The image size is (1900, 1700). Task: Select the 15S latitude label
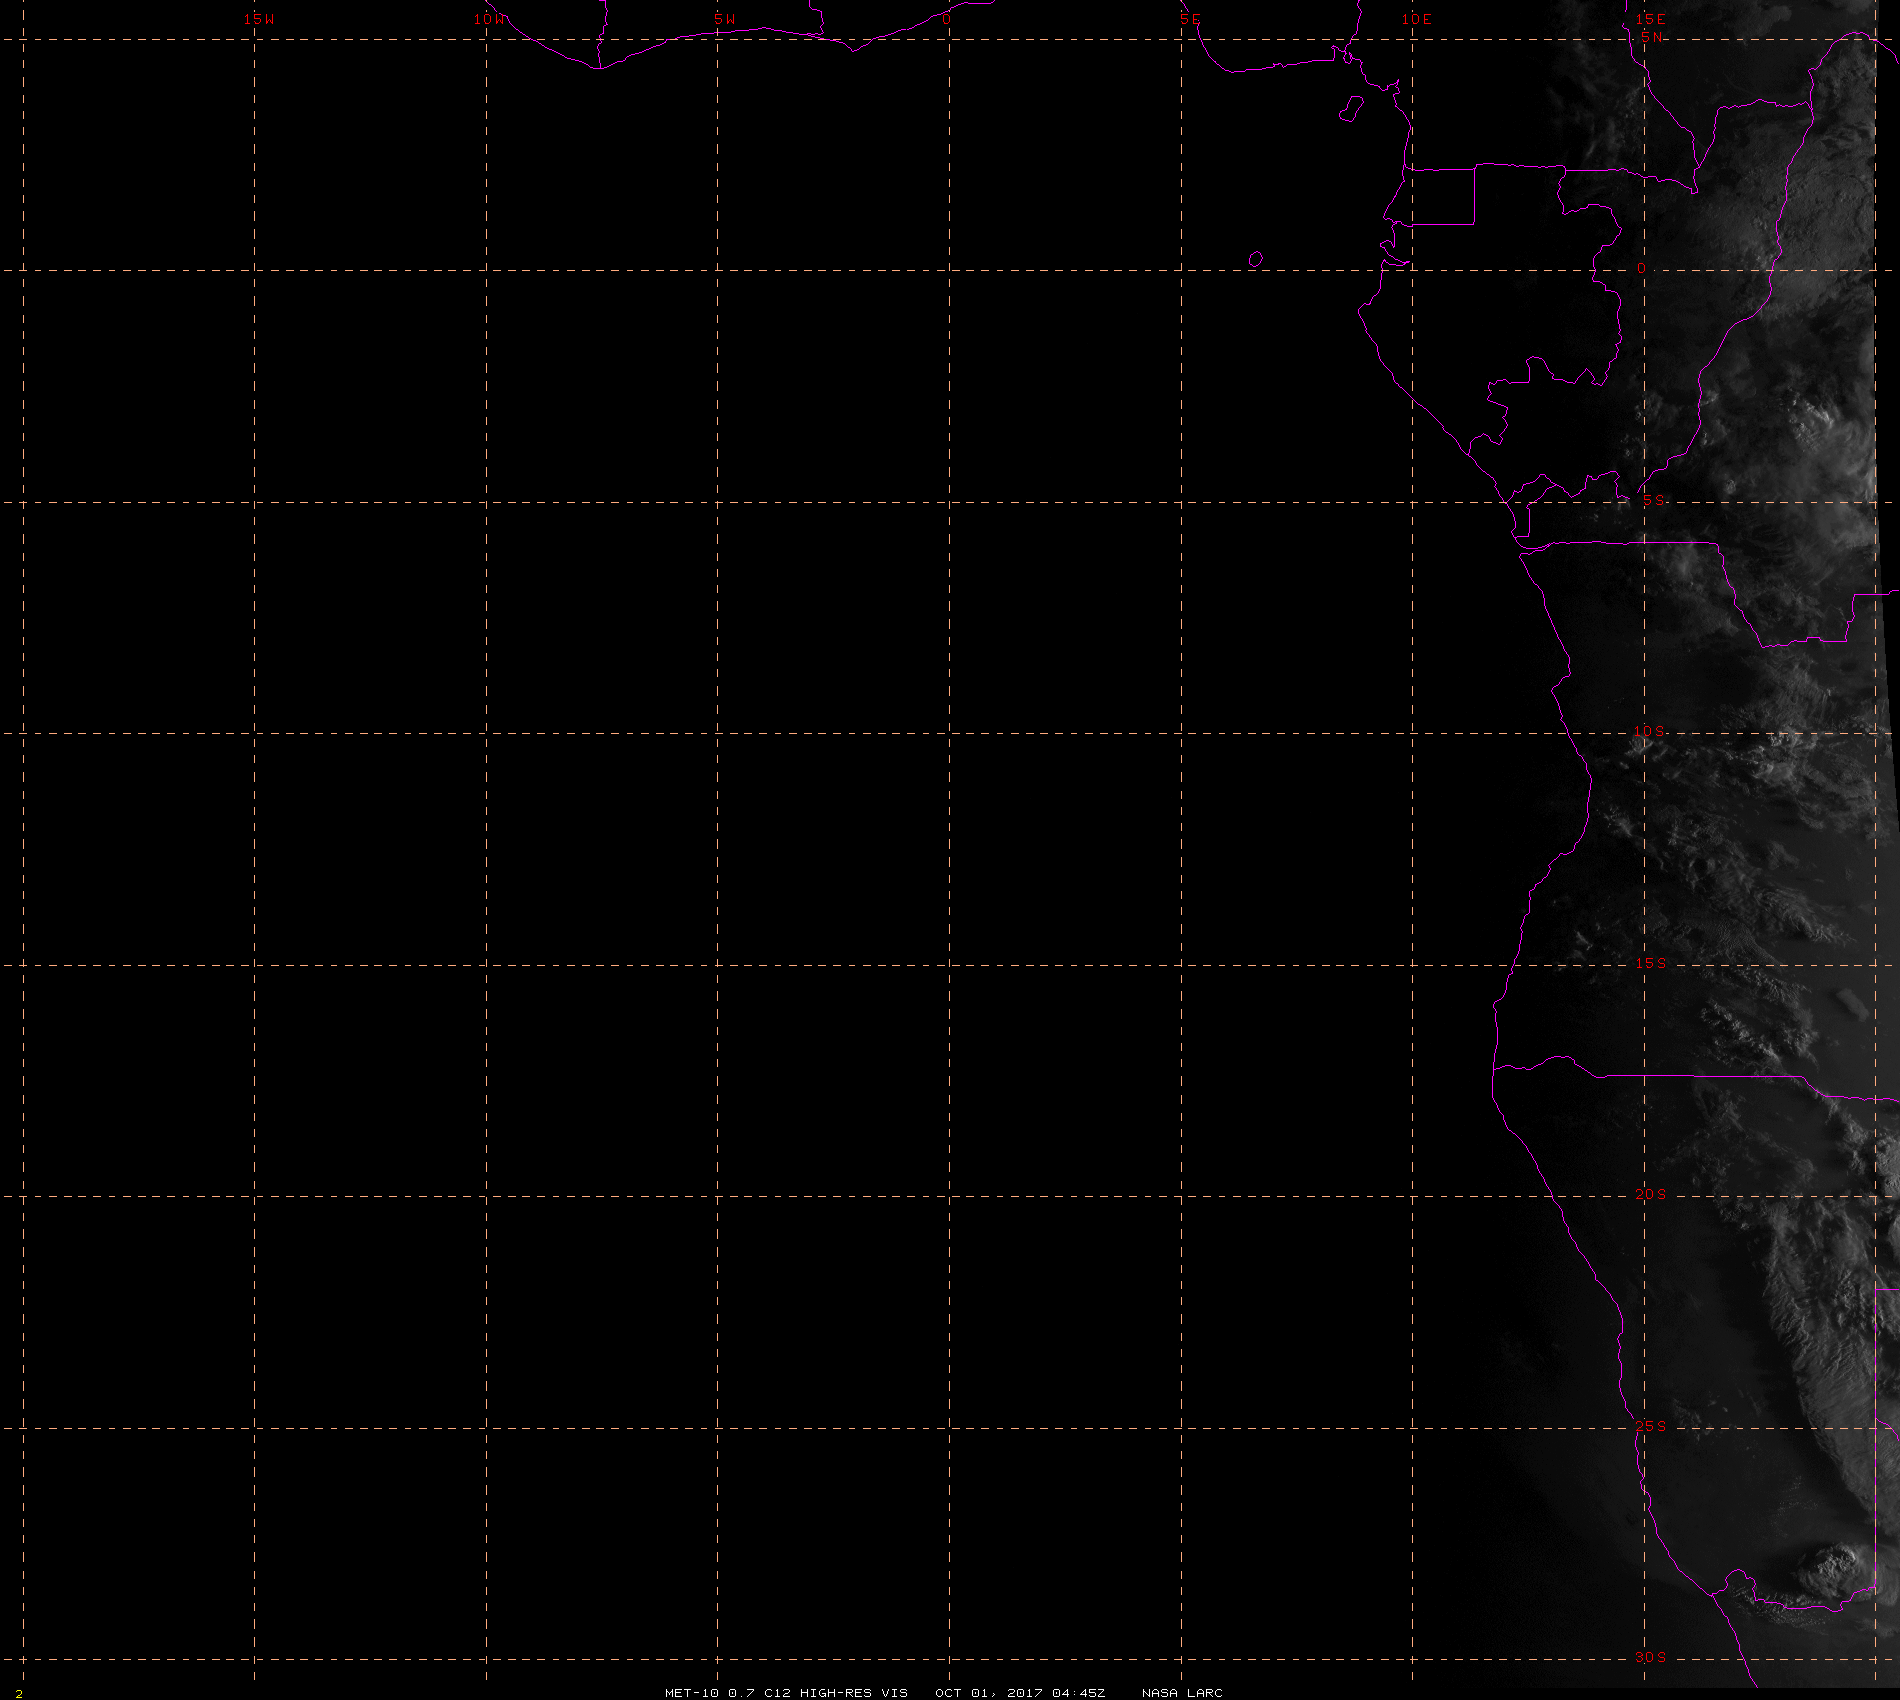(x=1651, y=963)
